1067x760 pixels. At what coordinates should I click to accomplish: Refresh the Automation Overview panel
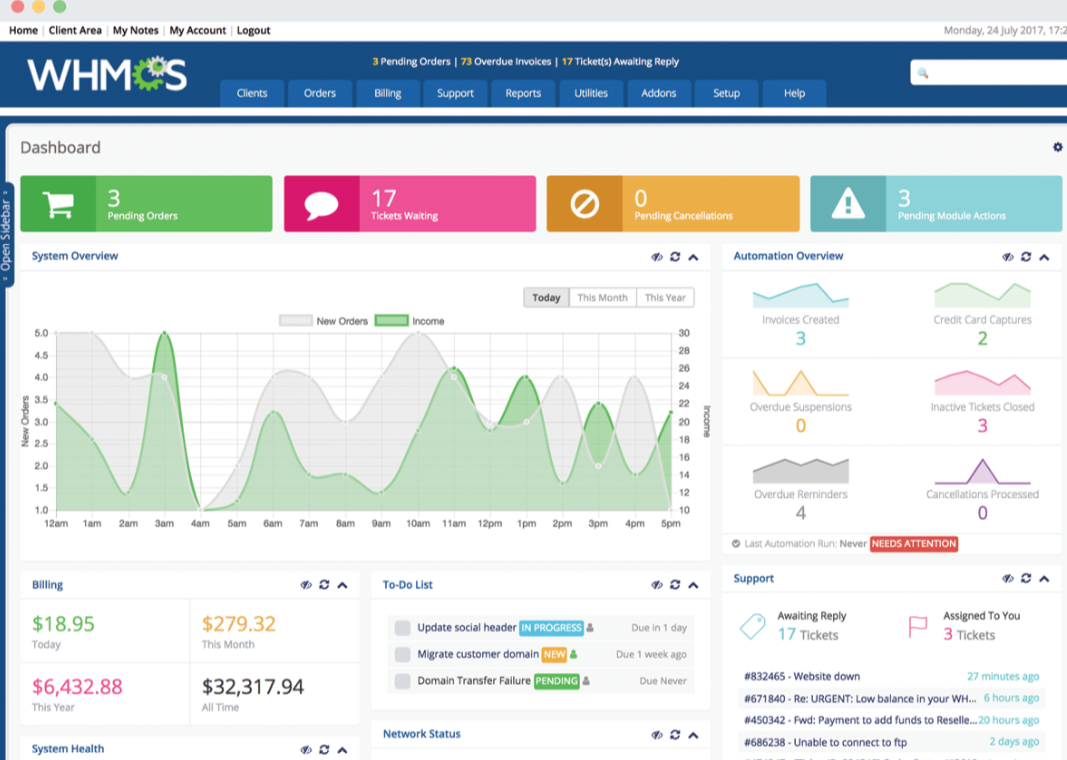[x=1026, y=257]
